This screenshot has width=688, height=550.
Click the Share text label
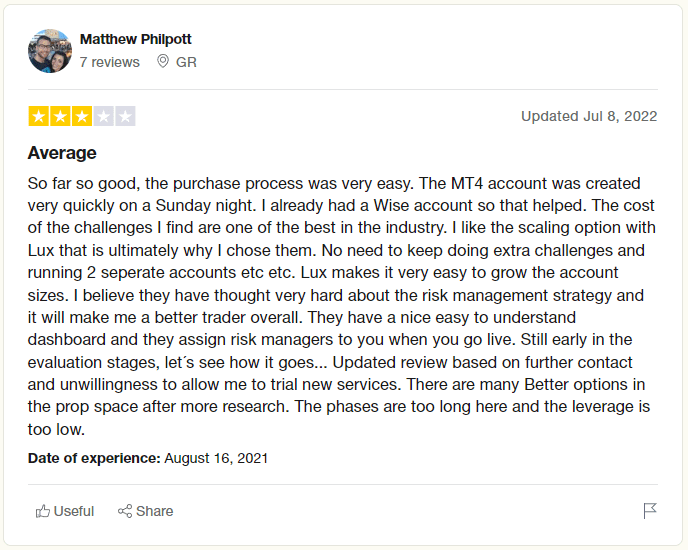click(x=154, y=511)
